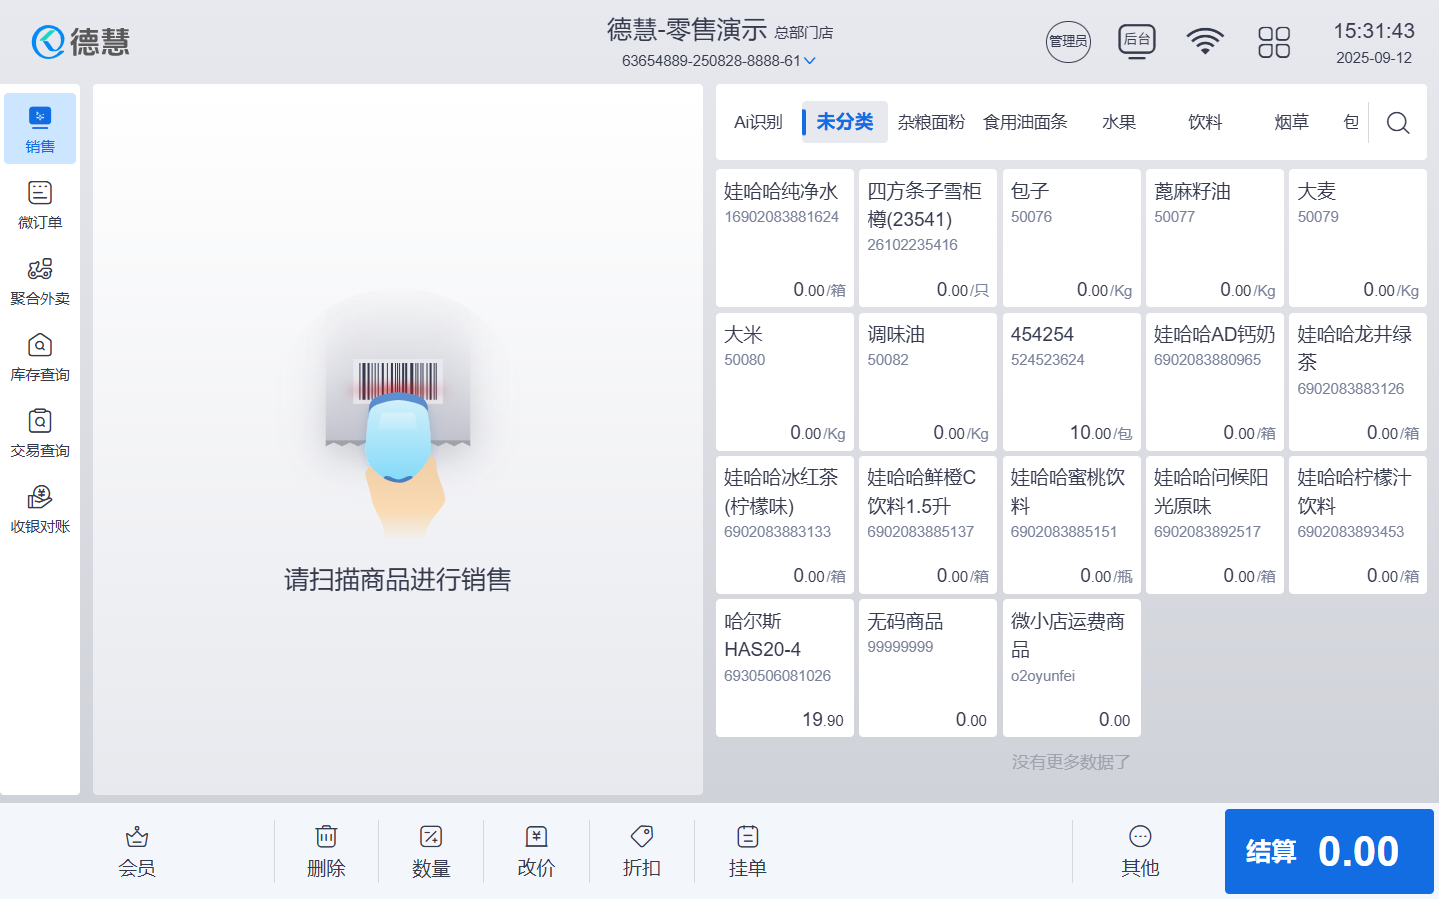Add 包子 product card

point(1072,238)
